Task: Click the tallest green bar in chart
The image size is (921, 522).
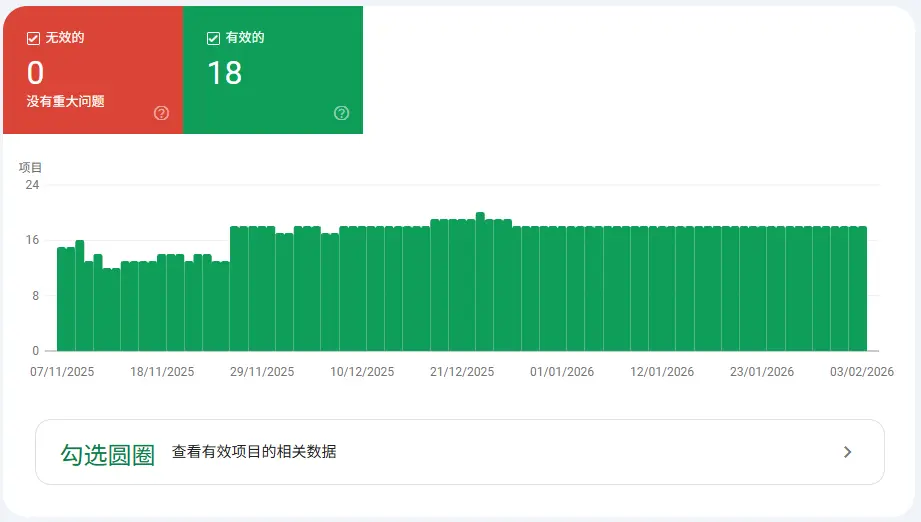Action: (480, 281)
